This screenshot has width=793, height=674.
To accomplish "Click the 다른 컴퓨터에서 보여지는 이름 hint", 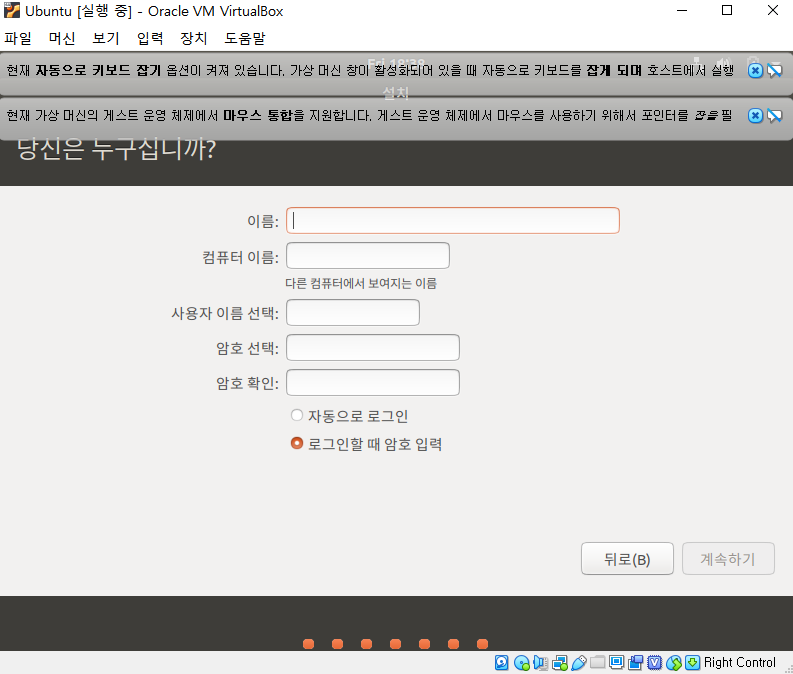I will [x=361, y=283].
